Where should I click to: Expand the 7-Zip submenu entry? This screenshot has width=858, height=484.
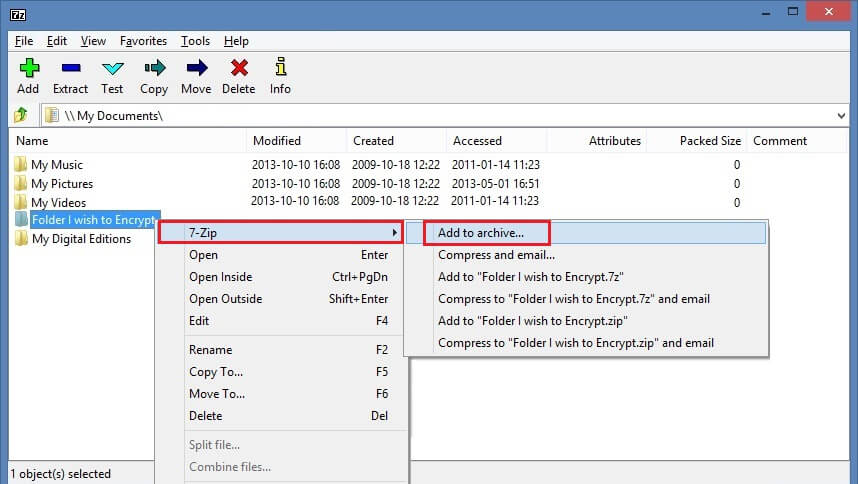coord(280,233)
